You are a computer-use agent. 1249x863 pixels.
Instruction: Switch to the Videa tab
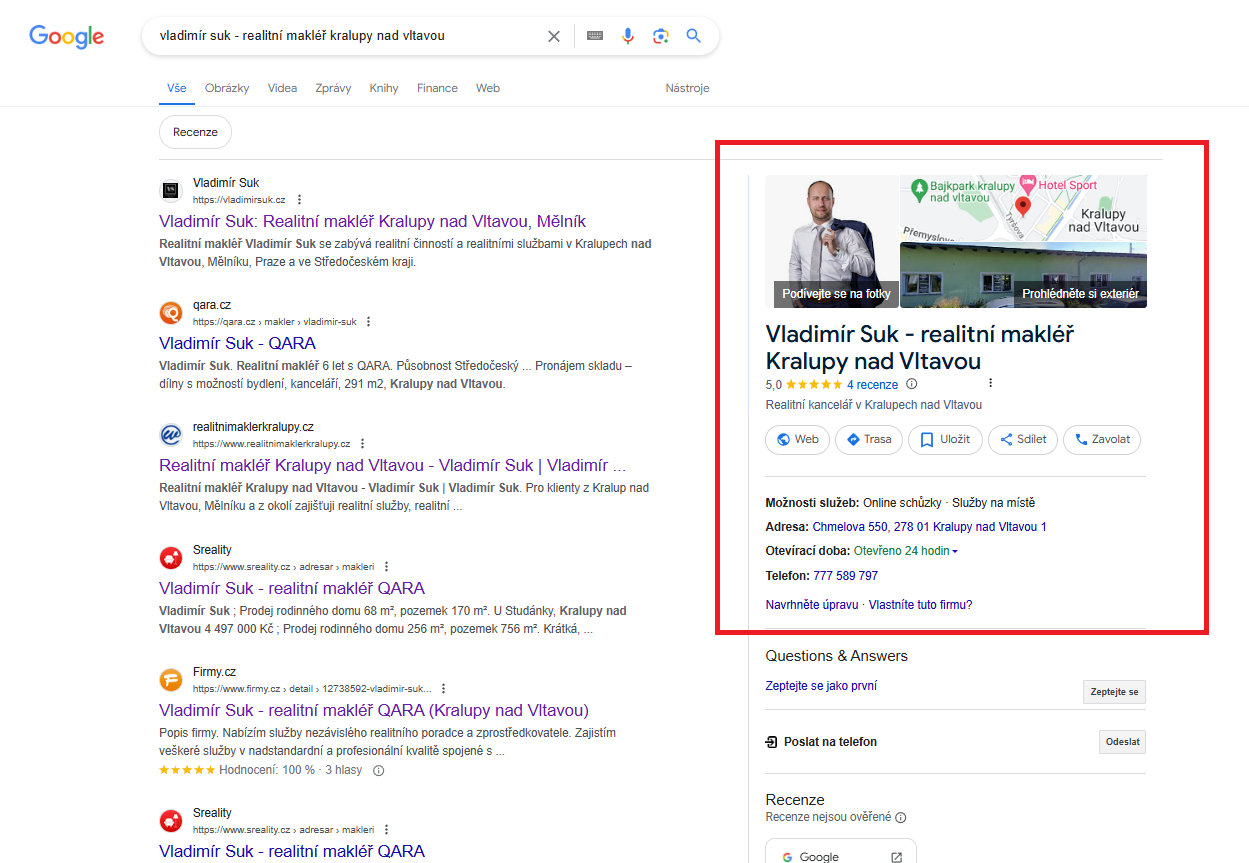[282, 88]
